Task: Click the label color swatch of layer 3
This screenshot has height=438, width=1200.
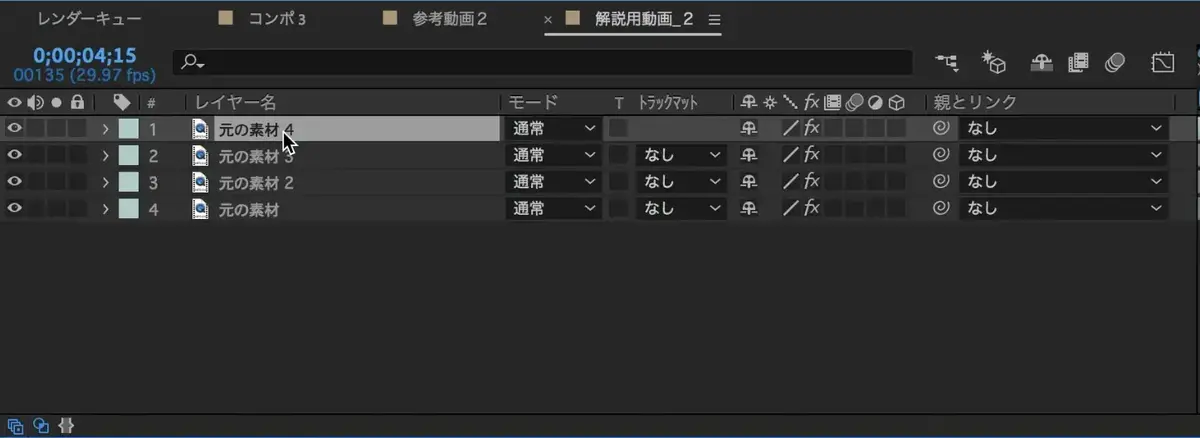Action: 128,182
